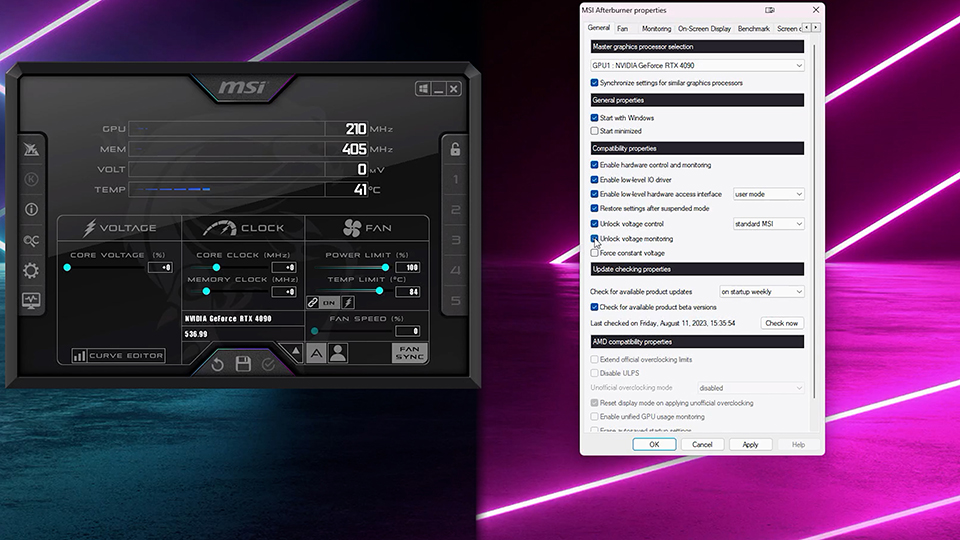Click the OC Scanner icon in sidebar

coord(31,240)
